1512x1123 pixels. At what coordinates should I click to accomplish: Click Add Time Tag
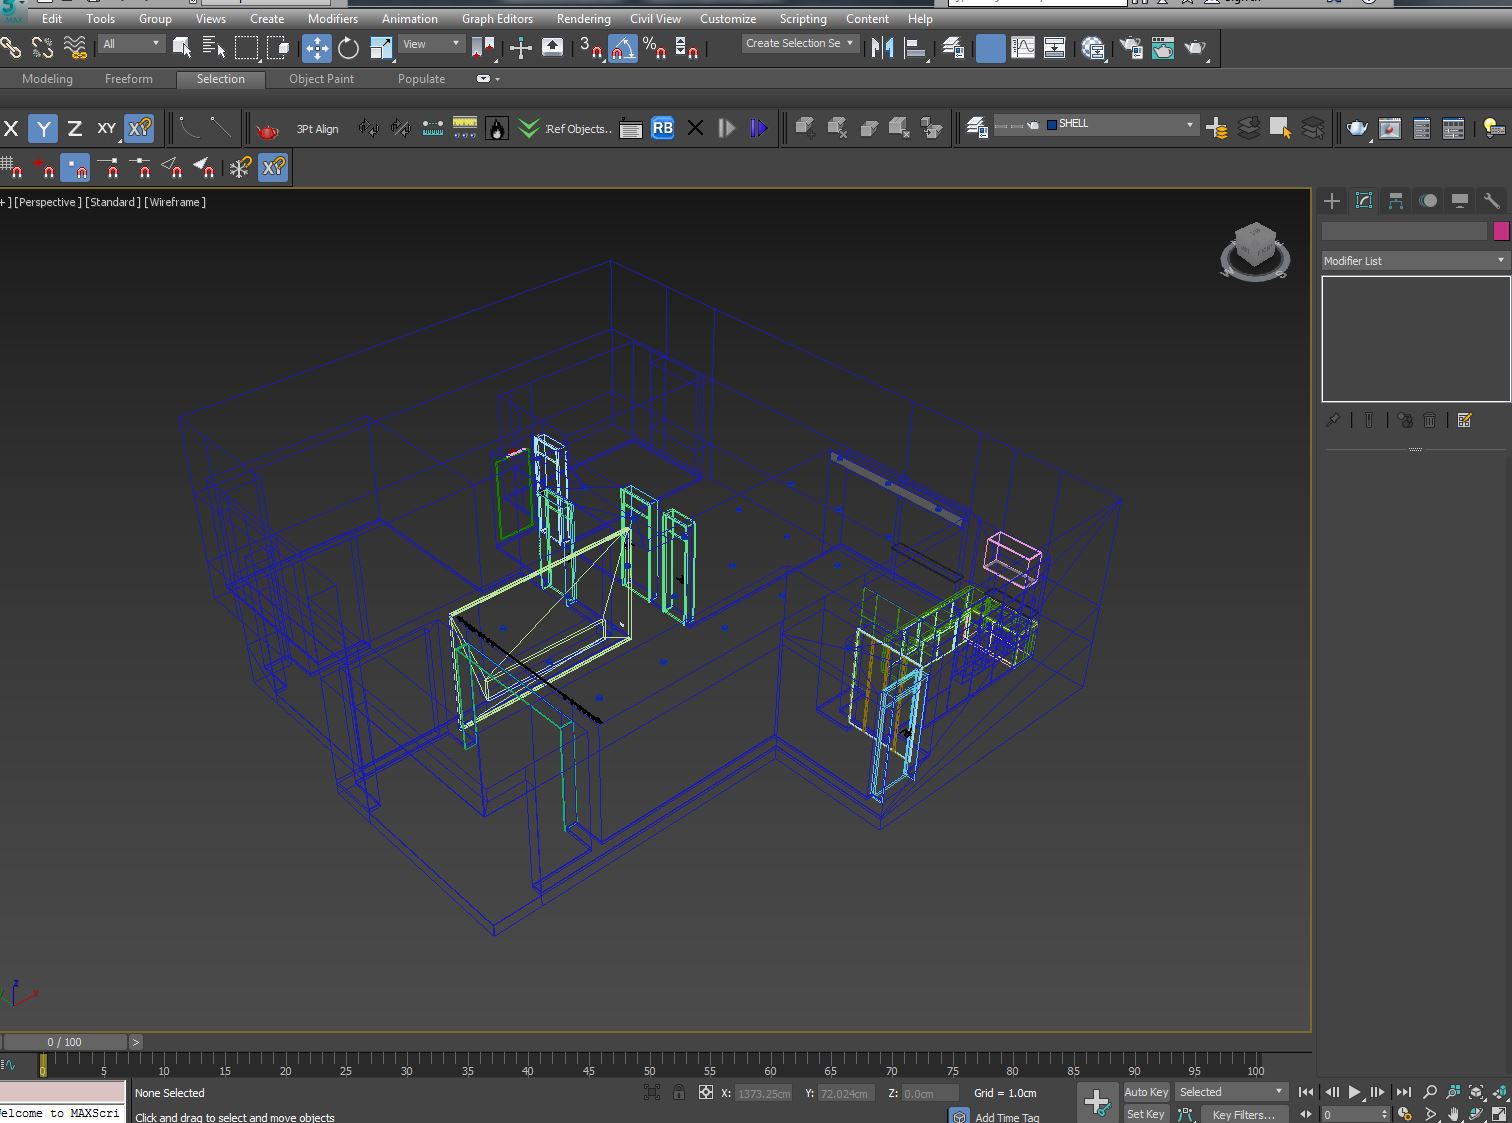[x=1007, y=1117]
